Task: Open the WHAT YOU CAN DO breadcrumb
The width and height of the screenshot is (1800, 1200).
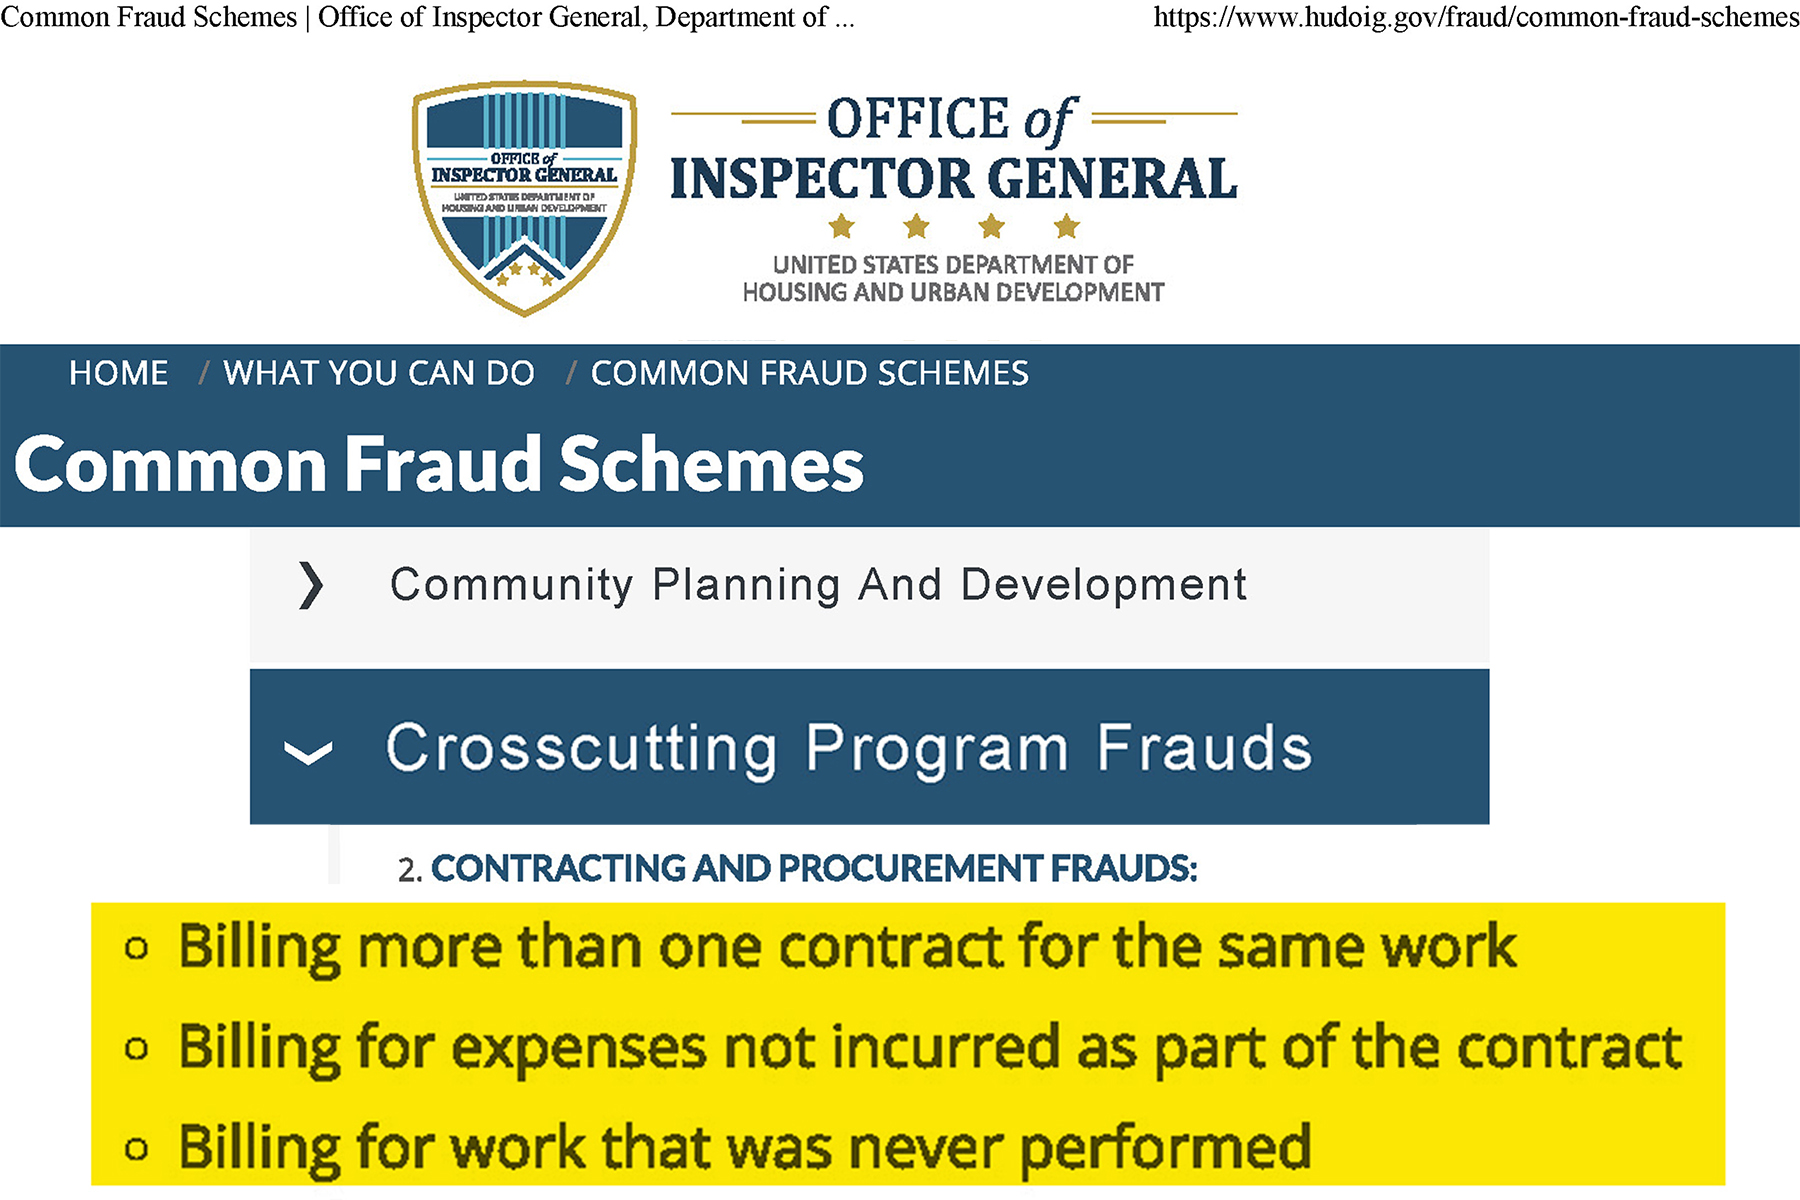Action: tap(379, 373)
